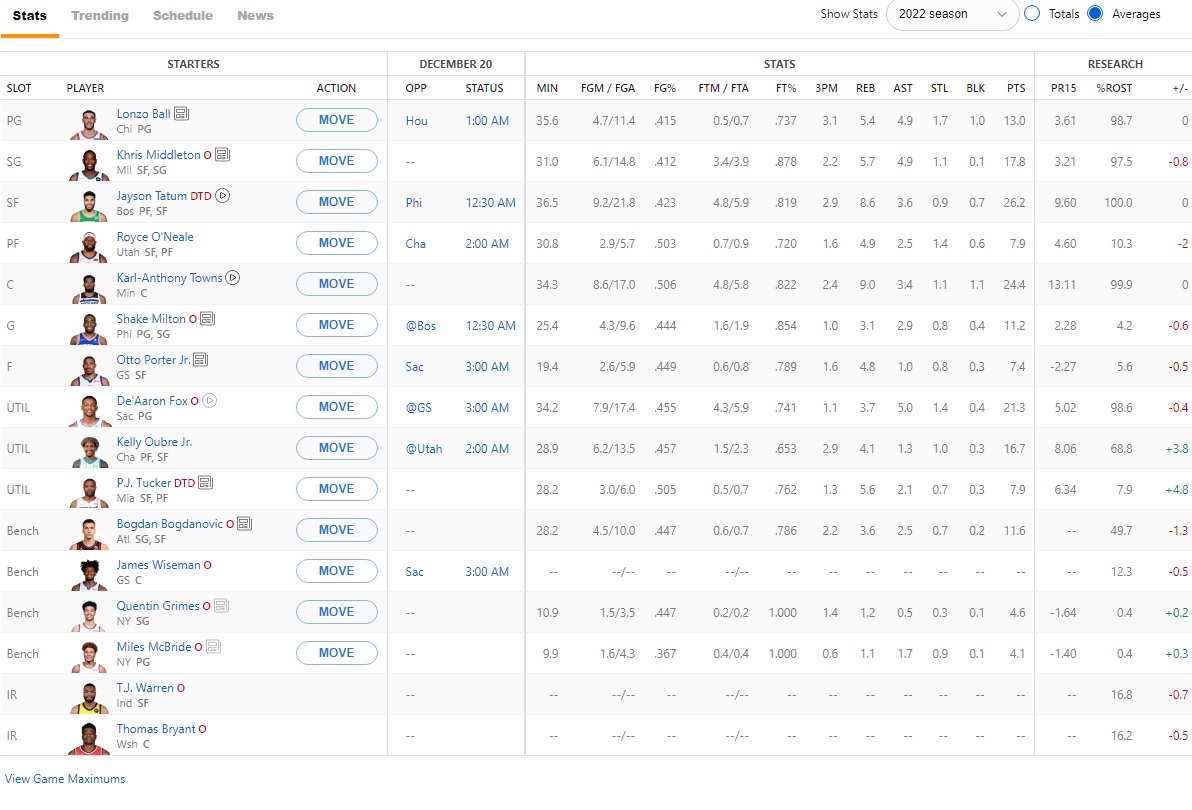Click MOVE button for De'Aaron Fox
This screenshot has height=810, width=1192.
(337, 407)
